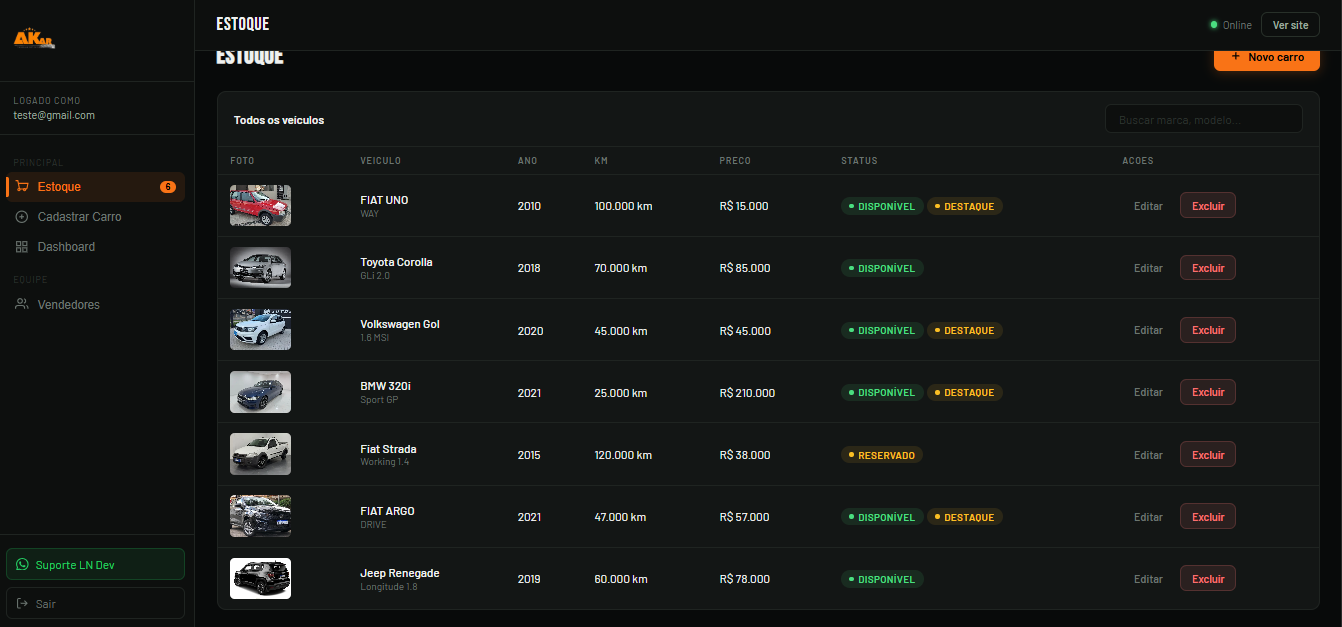Image resolution: width=1342 pixels, height=627 pixels.
Task: Click DESTAQUE tag on FIAT ARGO row
Action: tap(965, 517)
